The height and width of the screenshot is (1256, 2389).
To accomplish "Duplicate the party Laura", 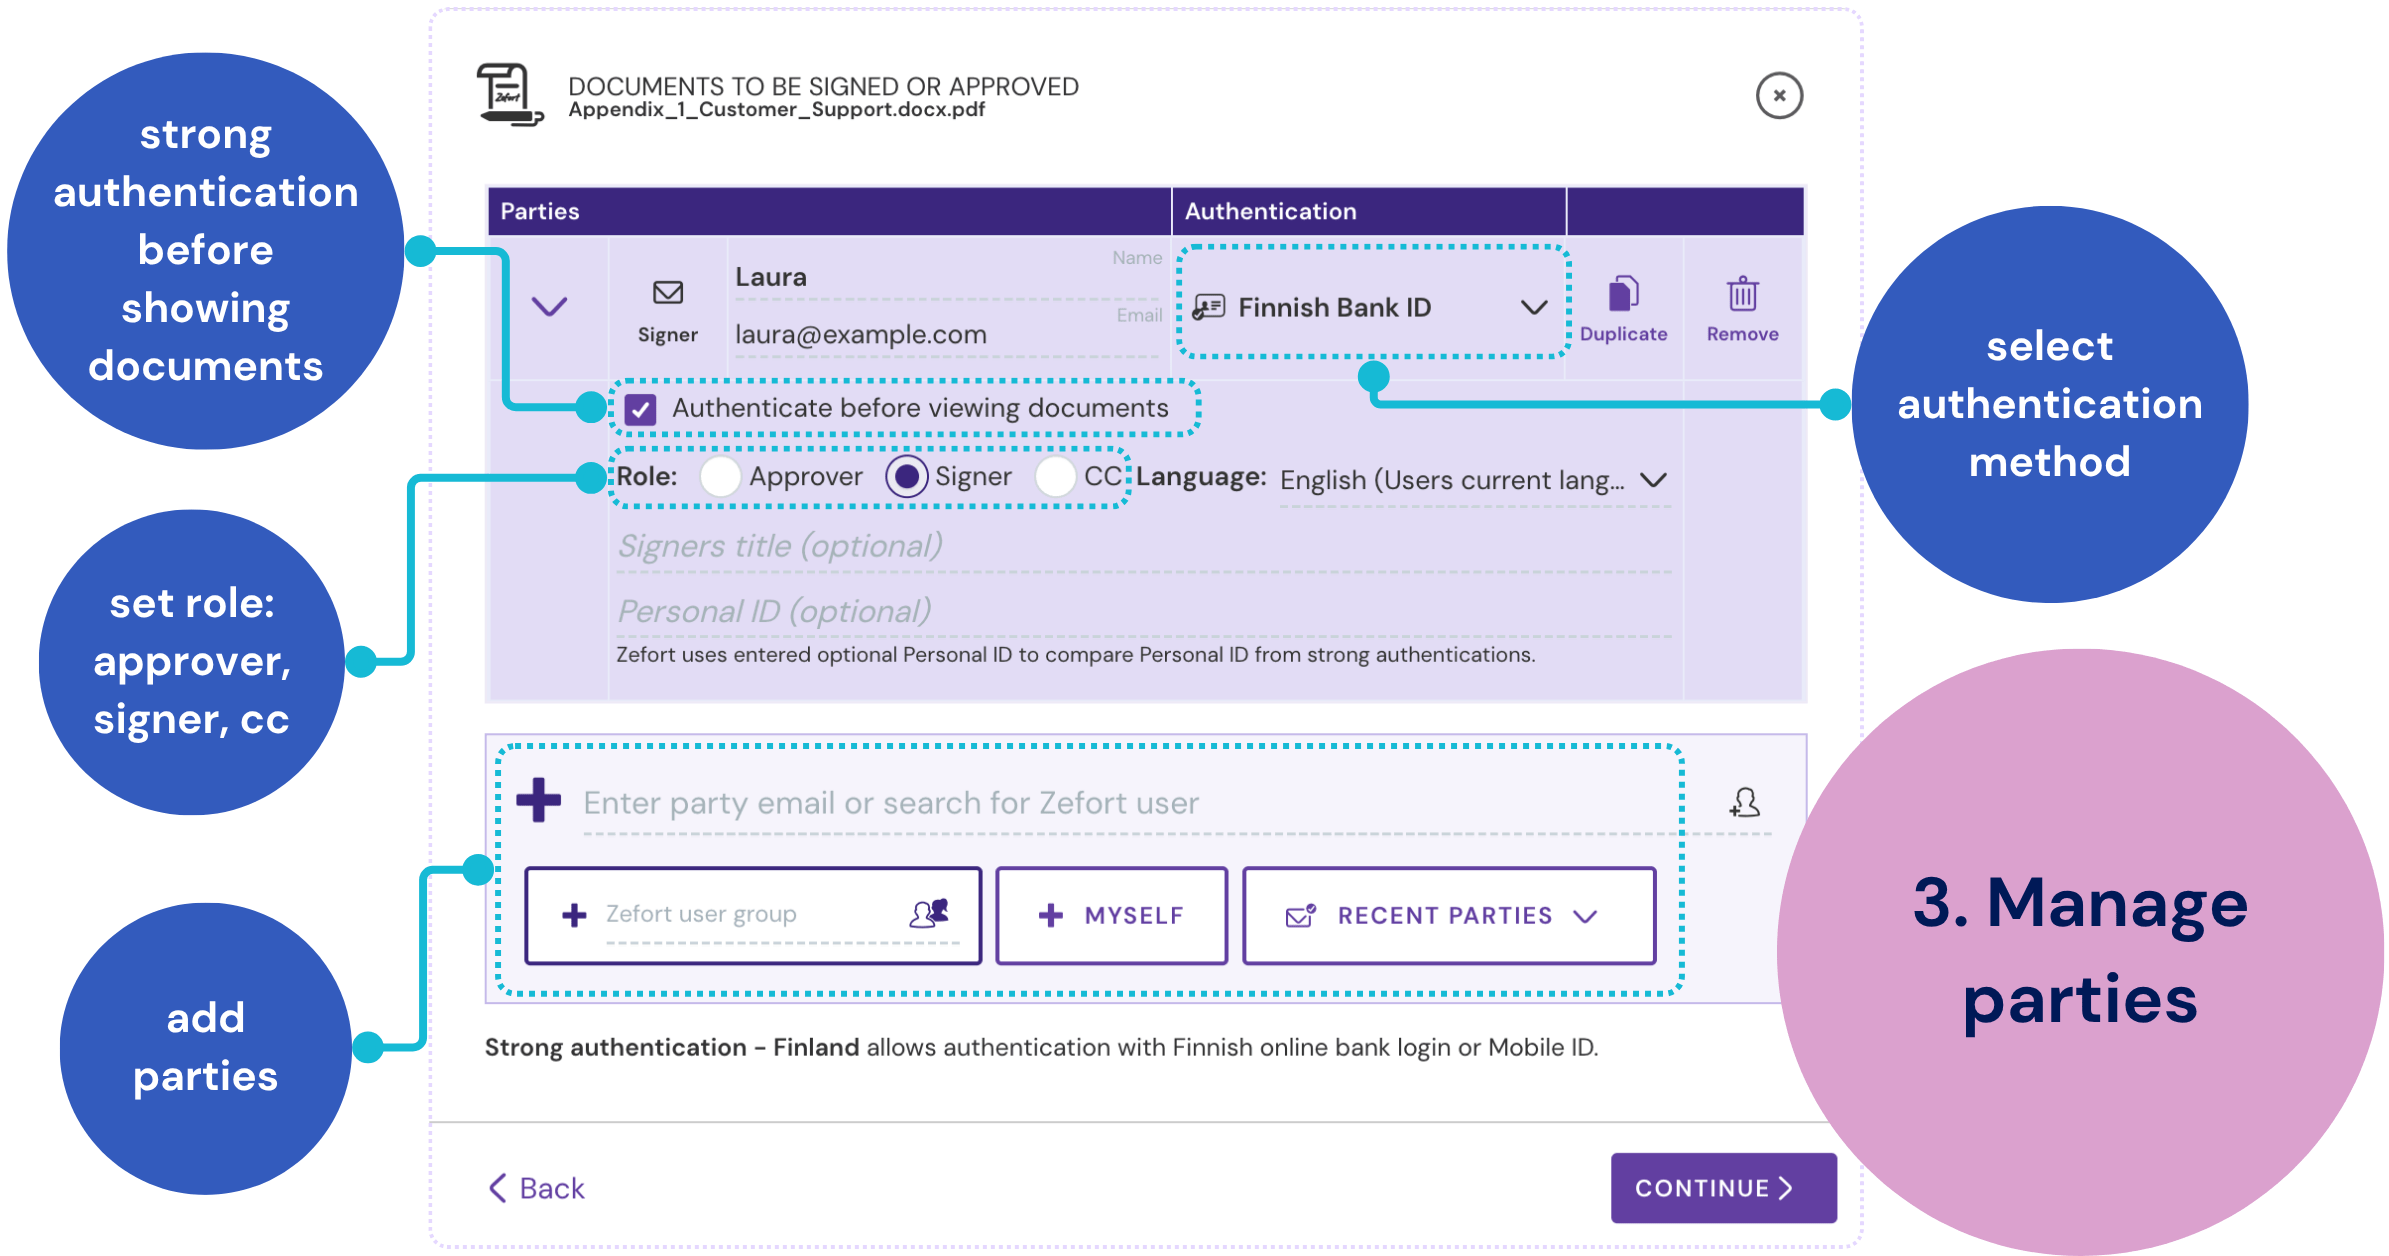I will 1623,309.
